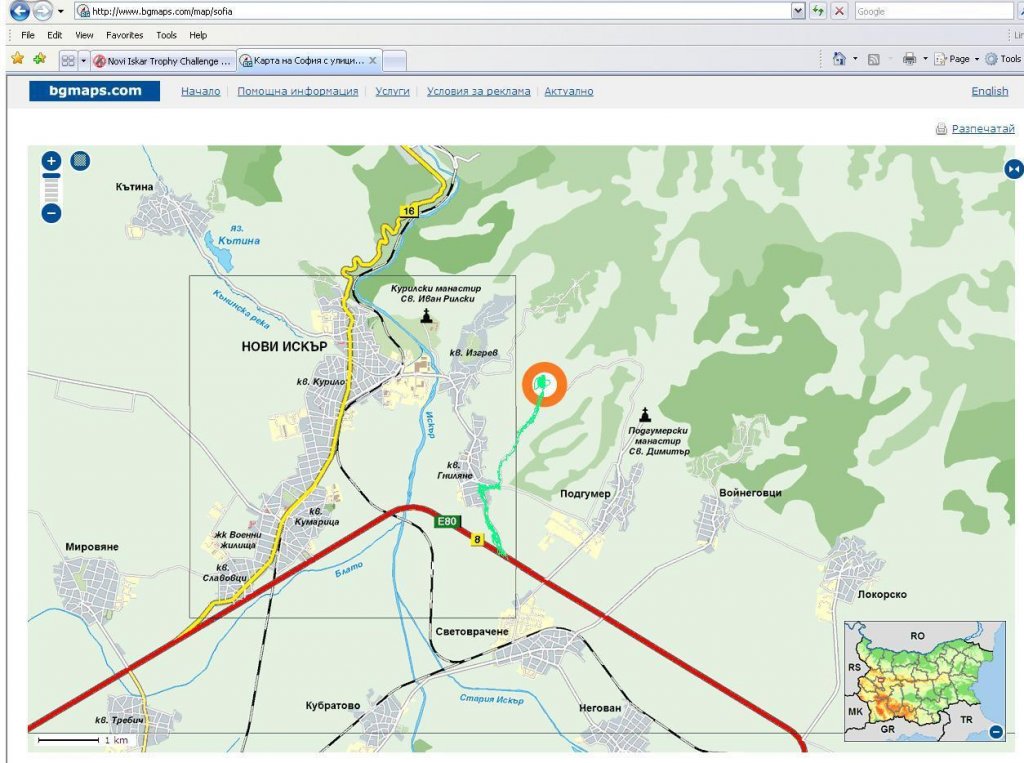
Task: Click the map zoom level slider
Action: 51,189
